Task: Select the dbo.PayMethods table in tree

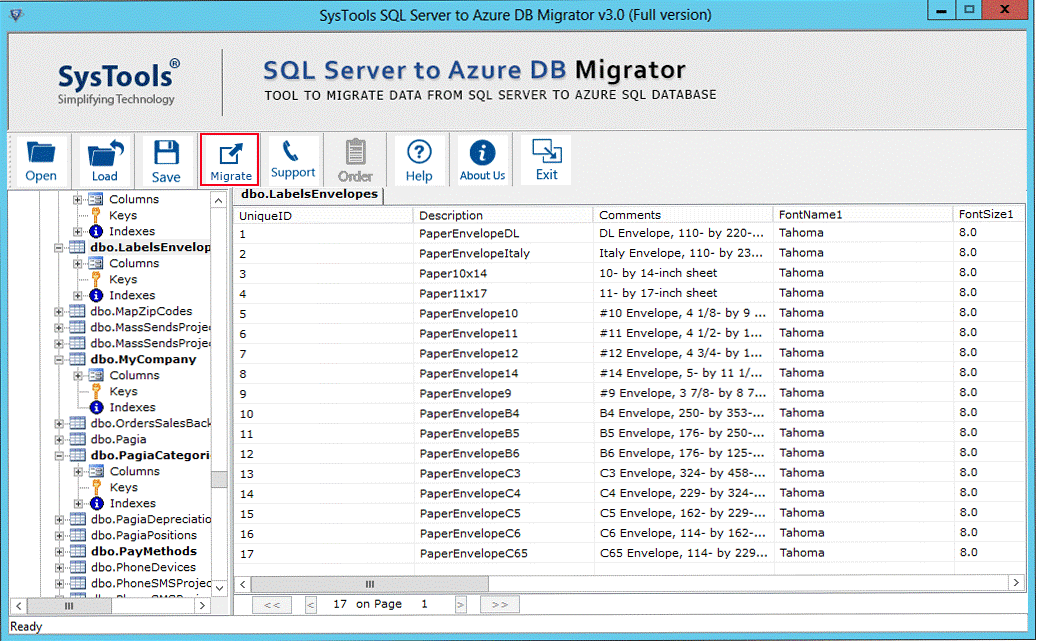Action: [143, 551]
